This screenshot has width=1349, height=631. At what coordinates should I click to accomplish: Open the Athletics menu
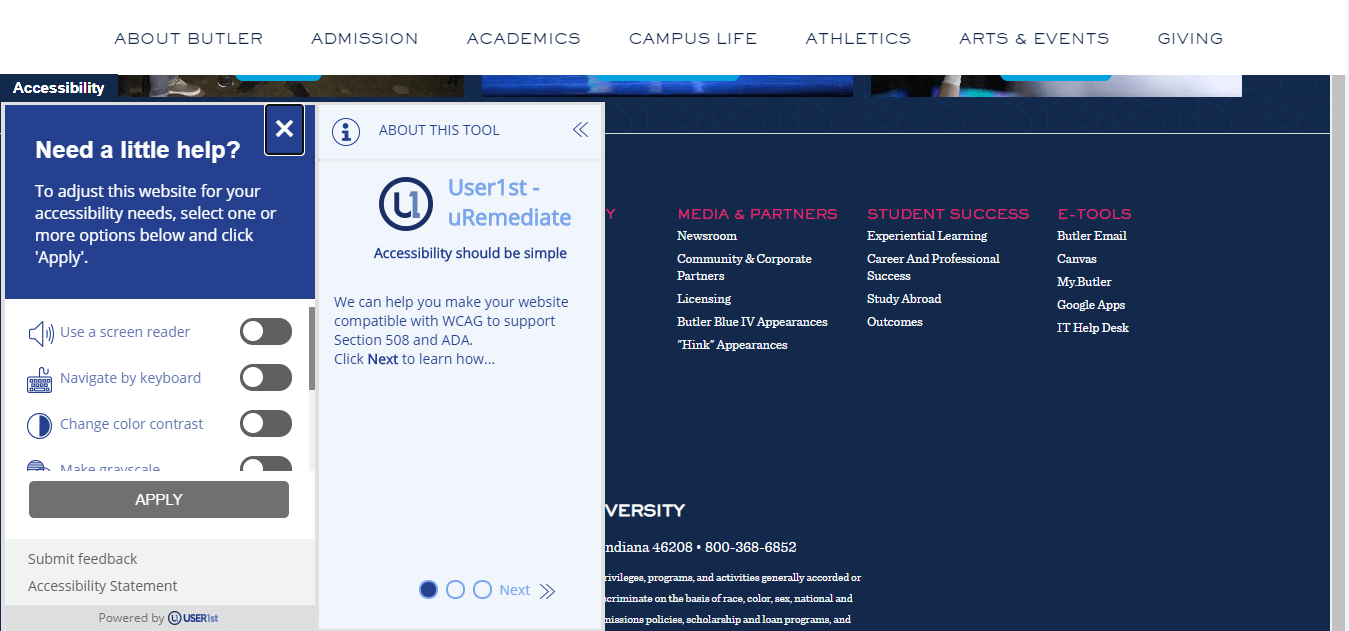(x=859, y=39)
